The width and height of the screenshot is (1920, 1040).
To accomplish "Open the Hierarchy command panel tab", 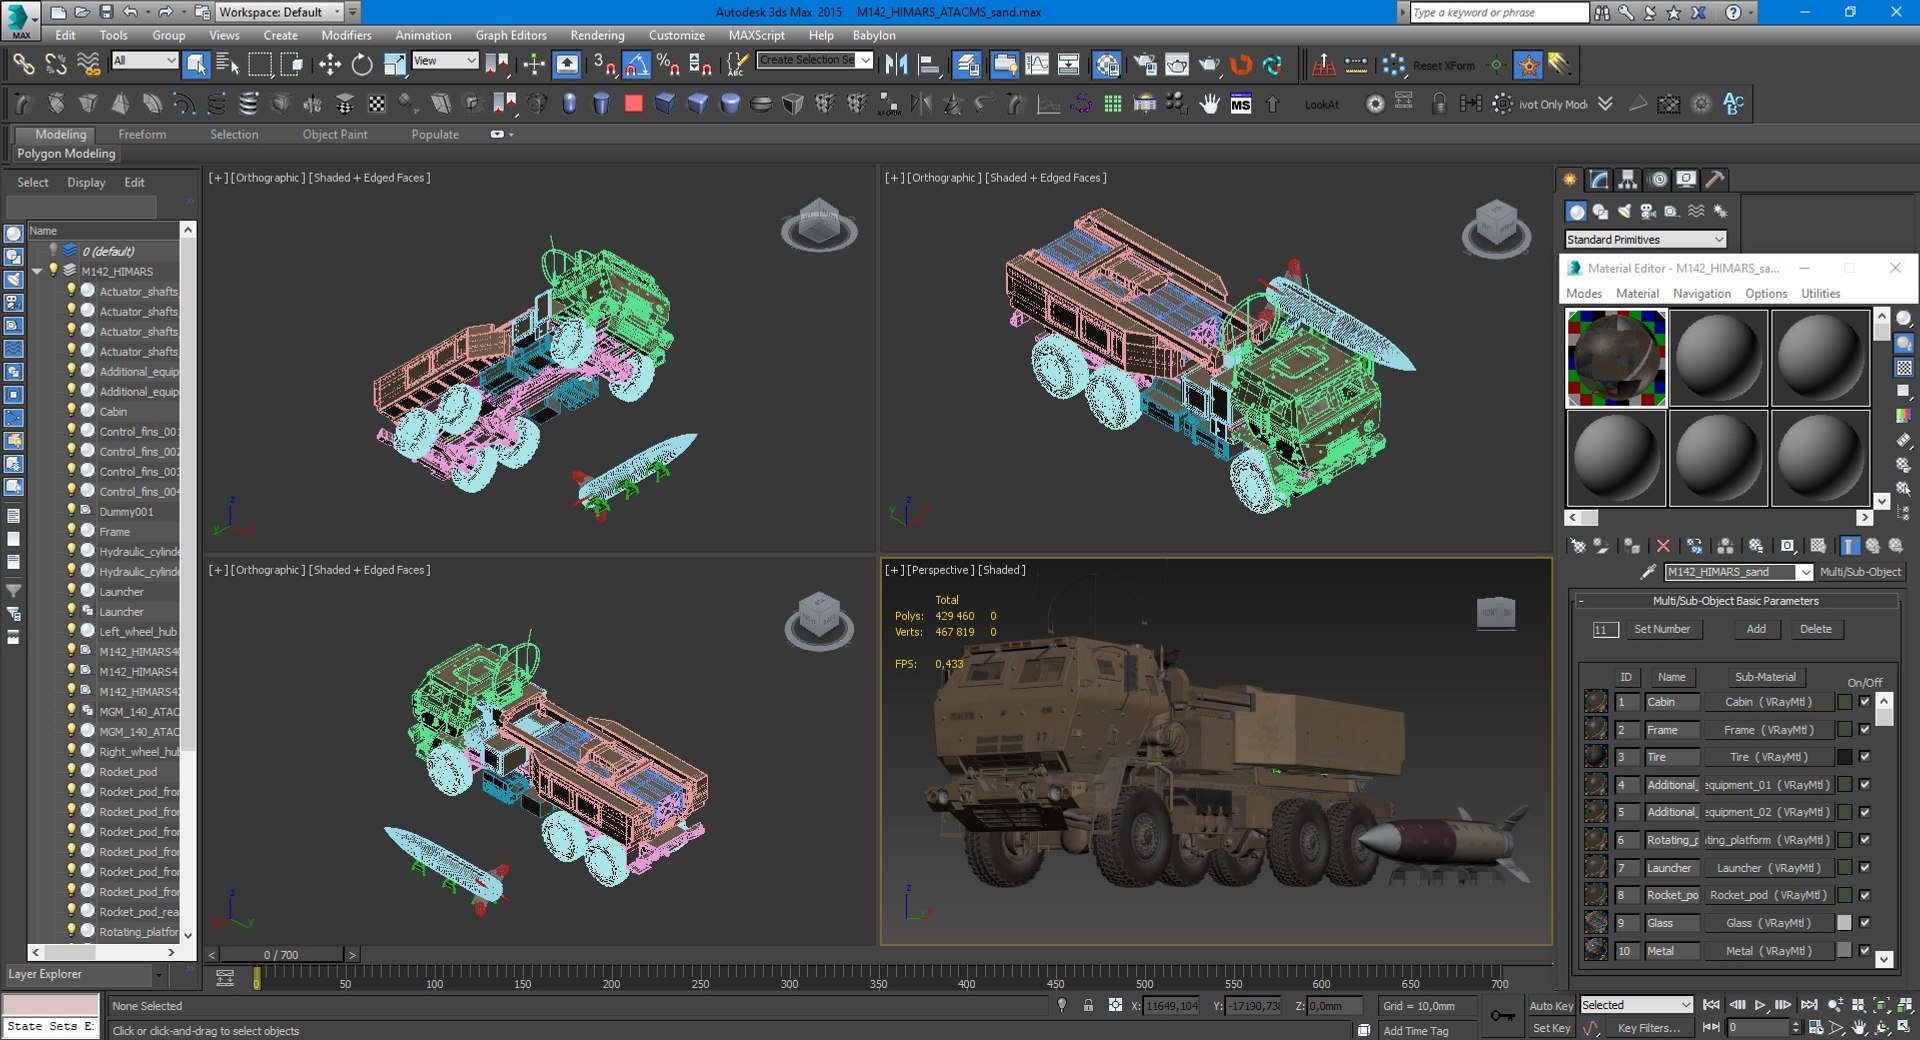I will pos(1628,179).
